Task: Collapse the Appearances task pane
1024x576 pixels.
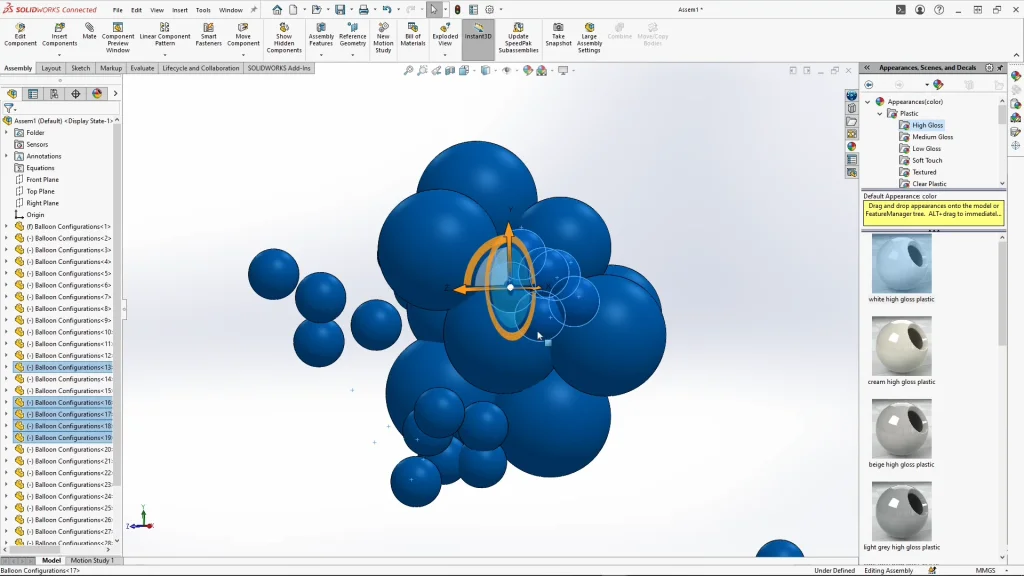Action: click(867, 67)
